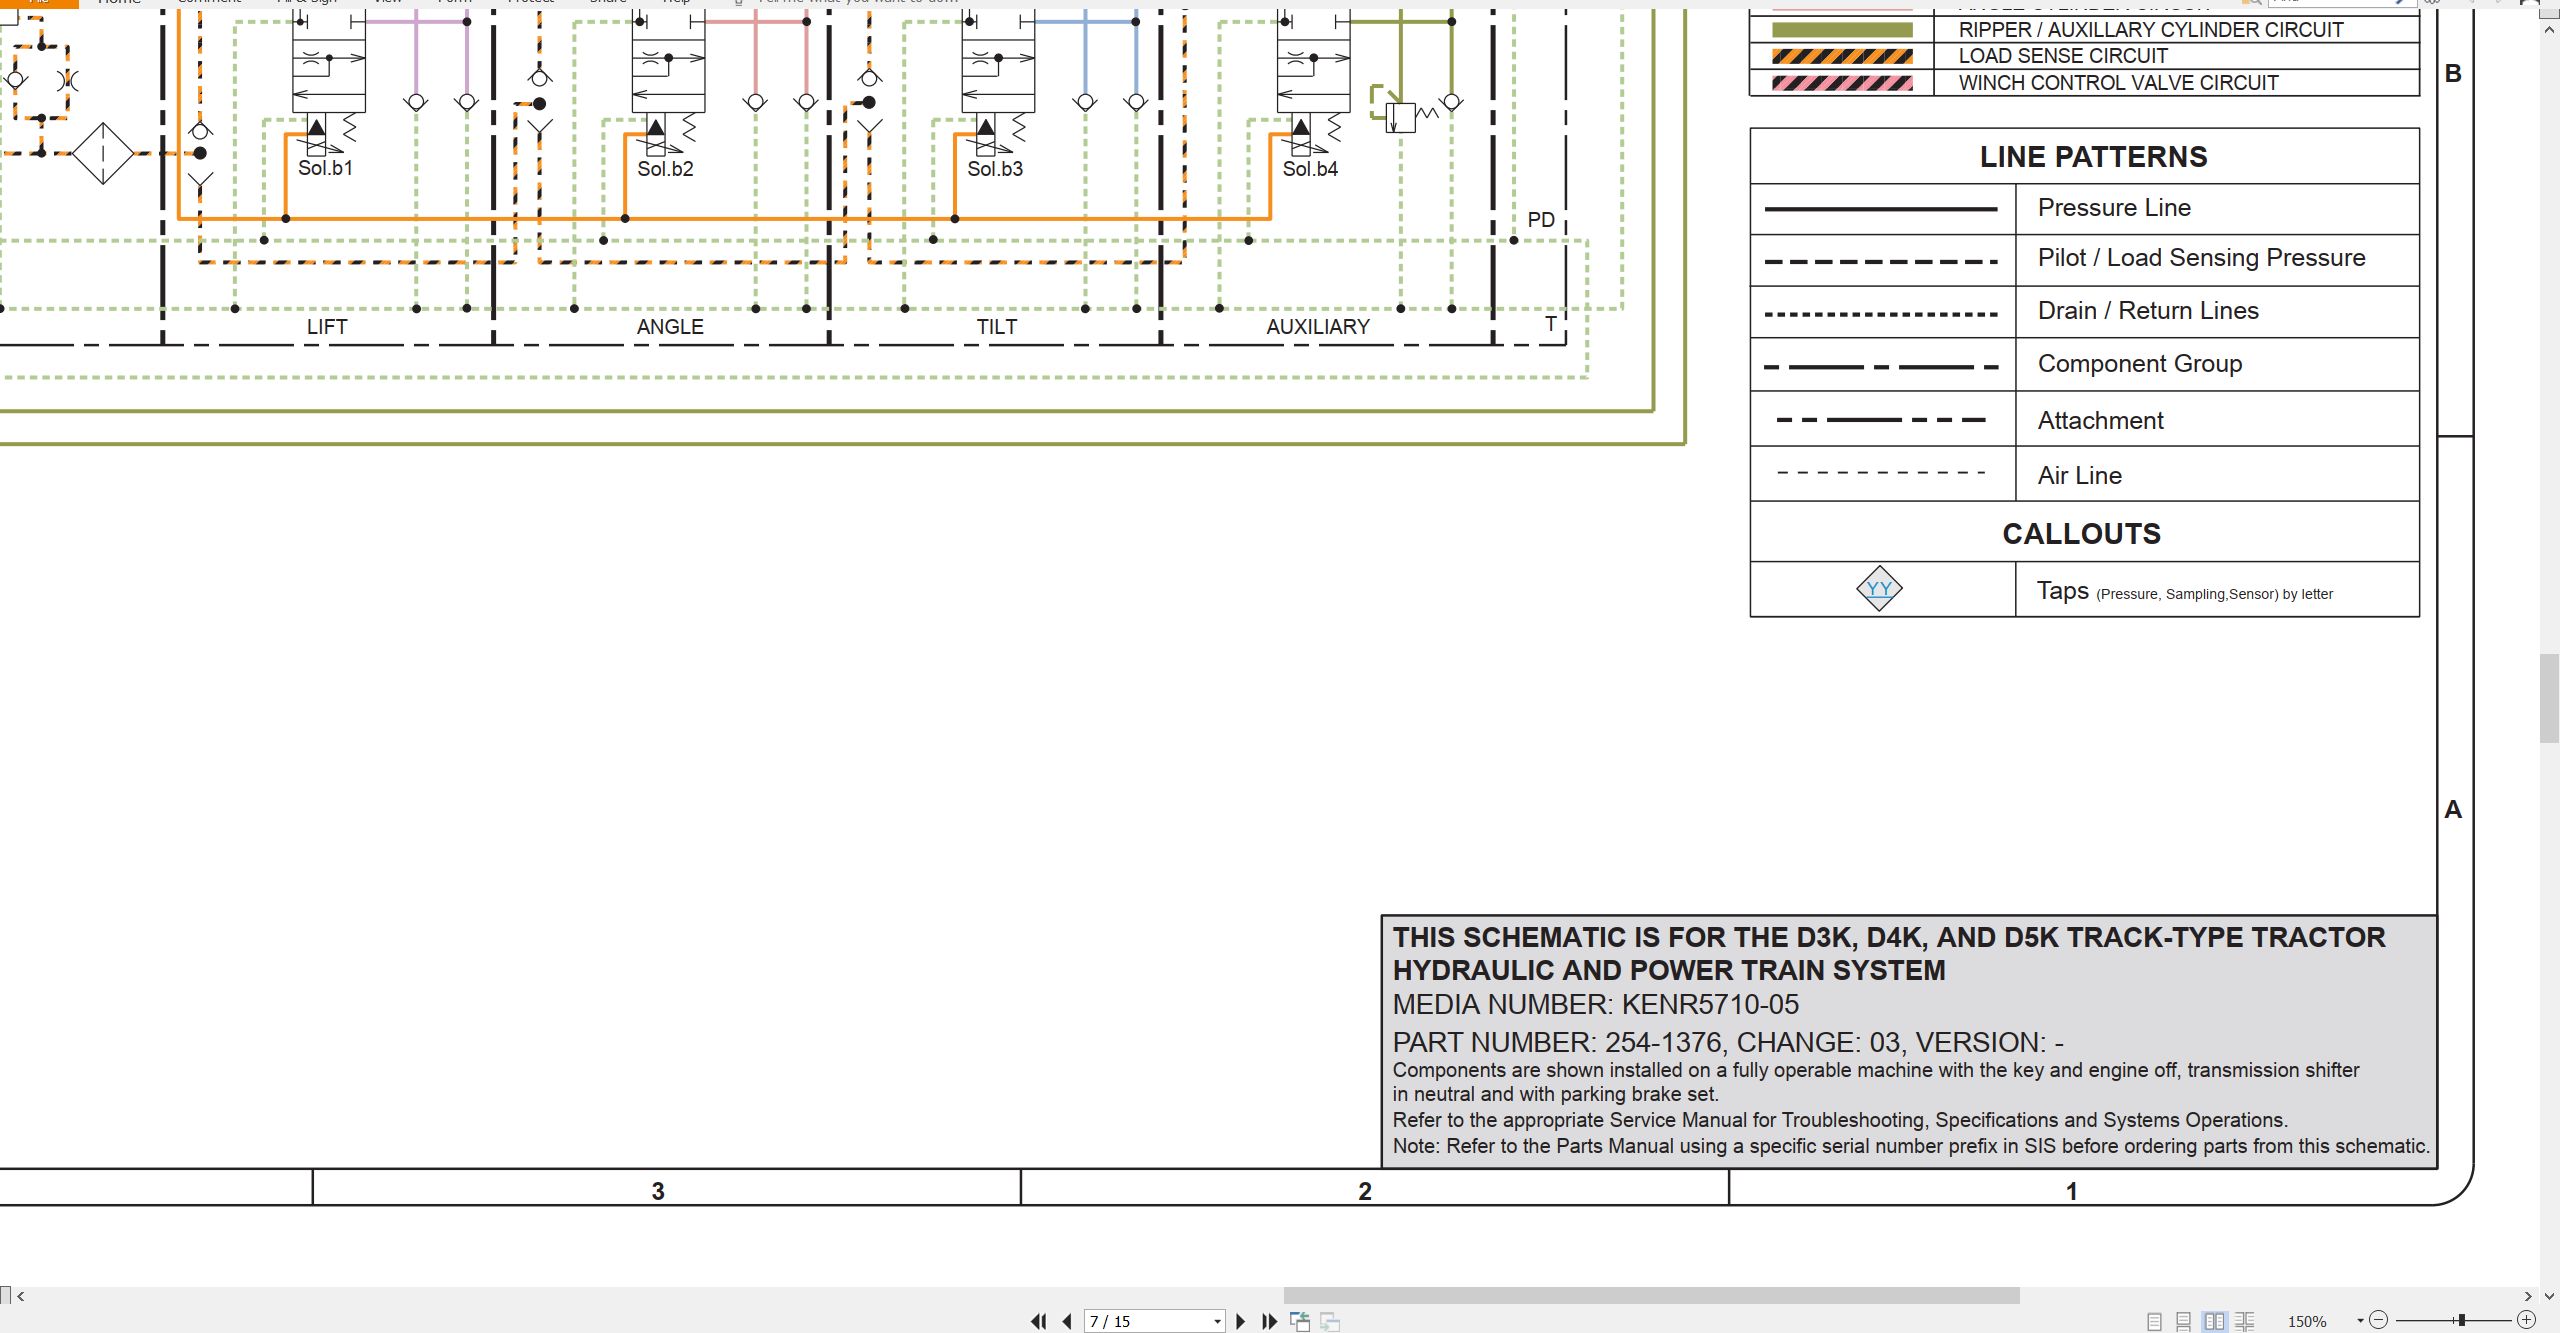This screenshot has height=1333, width=2560.
Task: Click the WINCH CONTROL VALVE CIRCUIT text
Action: point(2118,83)
